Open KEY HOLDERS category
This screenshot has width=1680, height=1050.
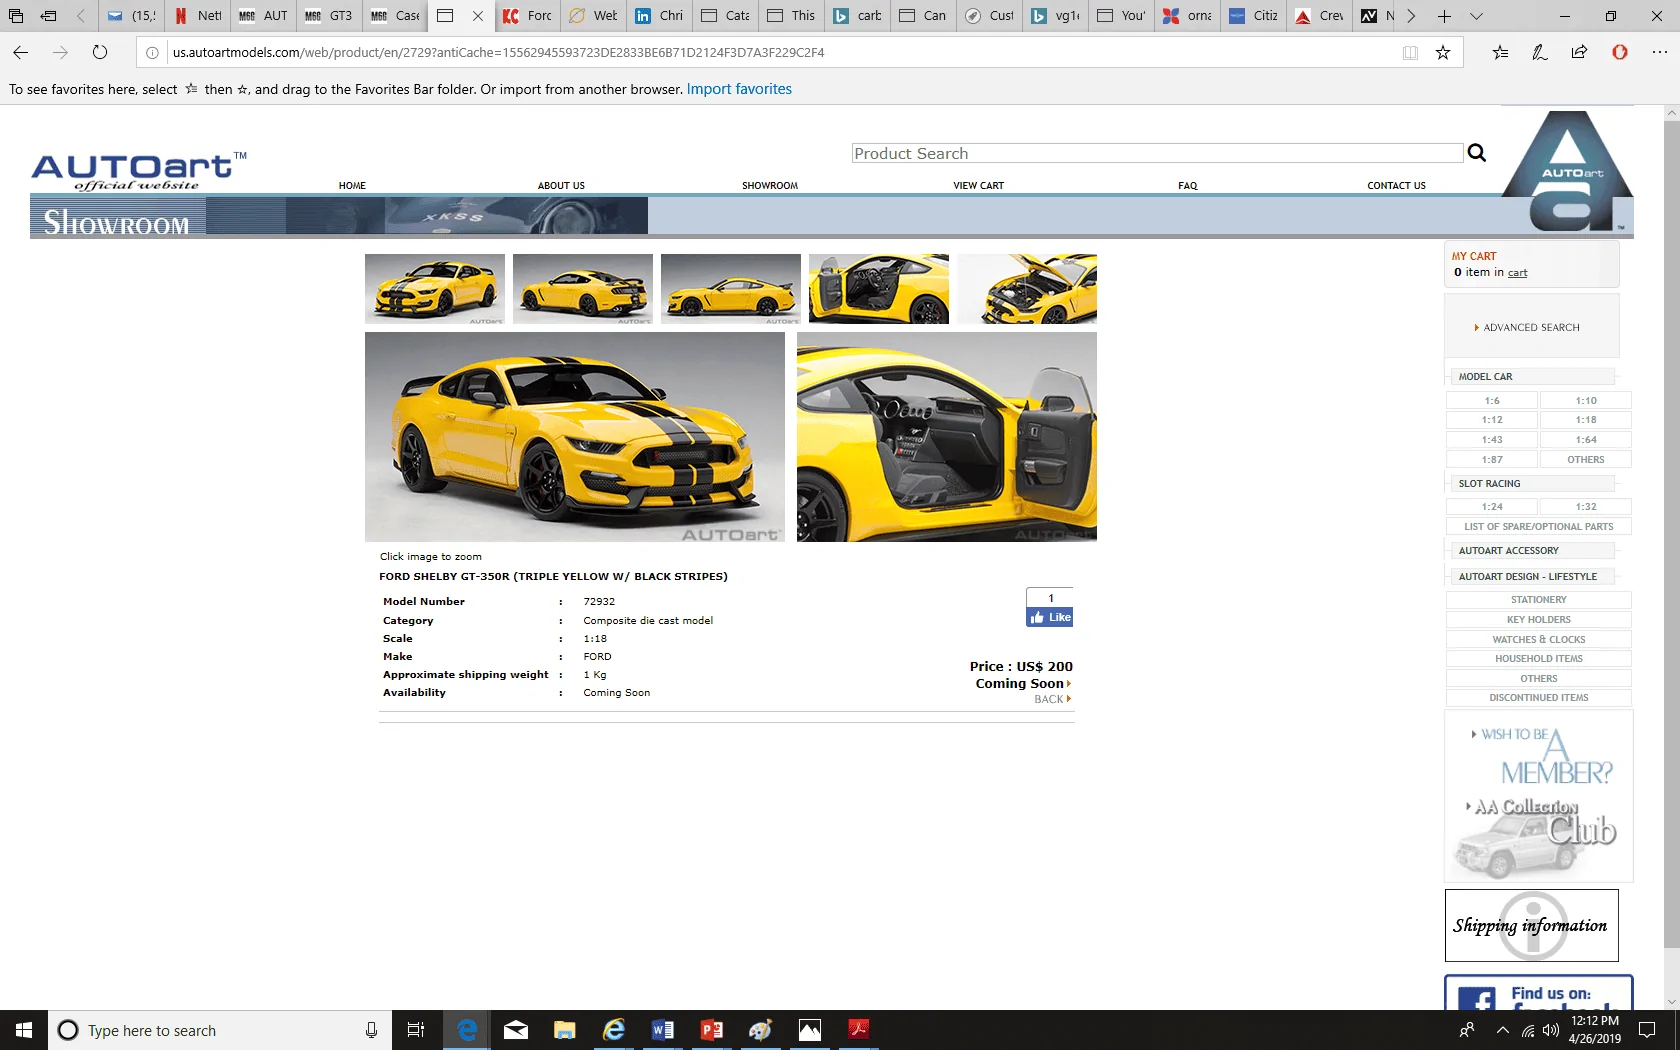[x=1538, y=620]
